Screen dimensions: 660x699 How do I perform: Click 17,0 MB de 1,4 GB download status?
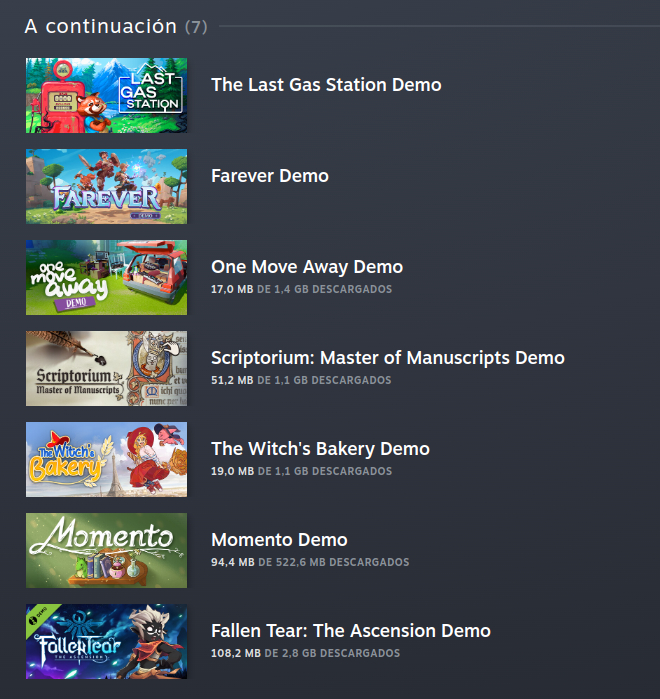tap(302, 289)
